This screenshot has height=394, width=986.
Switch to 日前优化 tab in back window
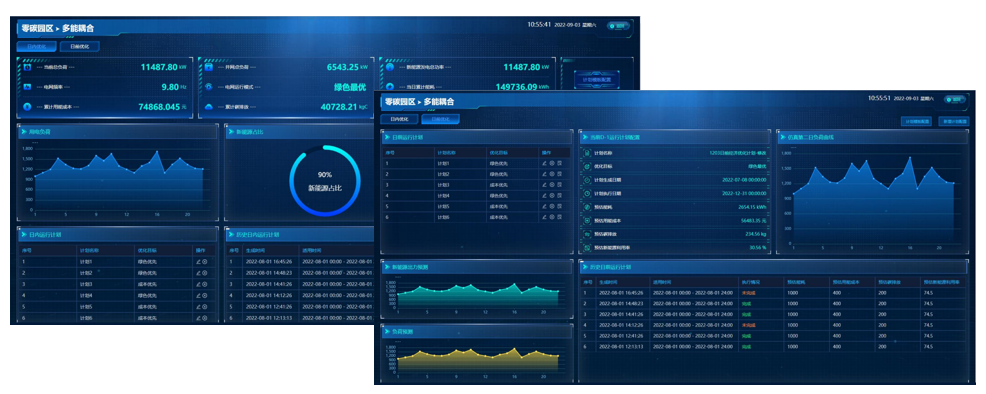(79, 47)
